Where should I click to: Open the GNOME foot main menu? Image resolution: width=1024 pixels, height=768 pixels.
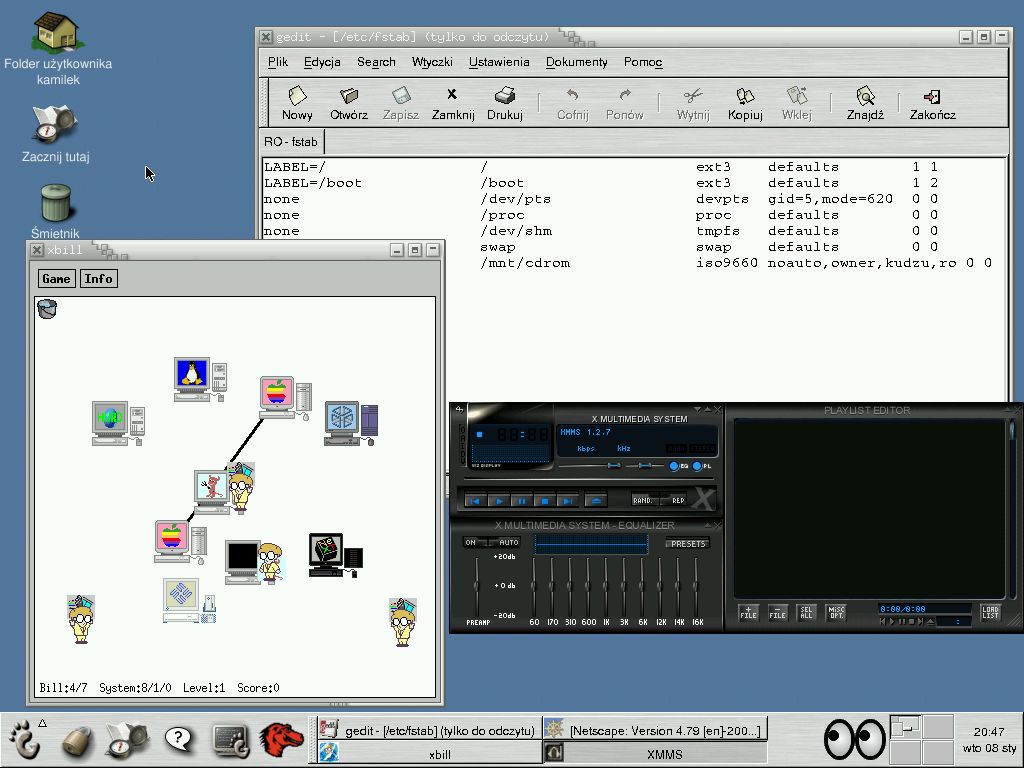coord(25,740)
